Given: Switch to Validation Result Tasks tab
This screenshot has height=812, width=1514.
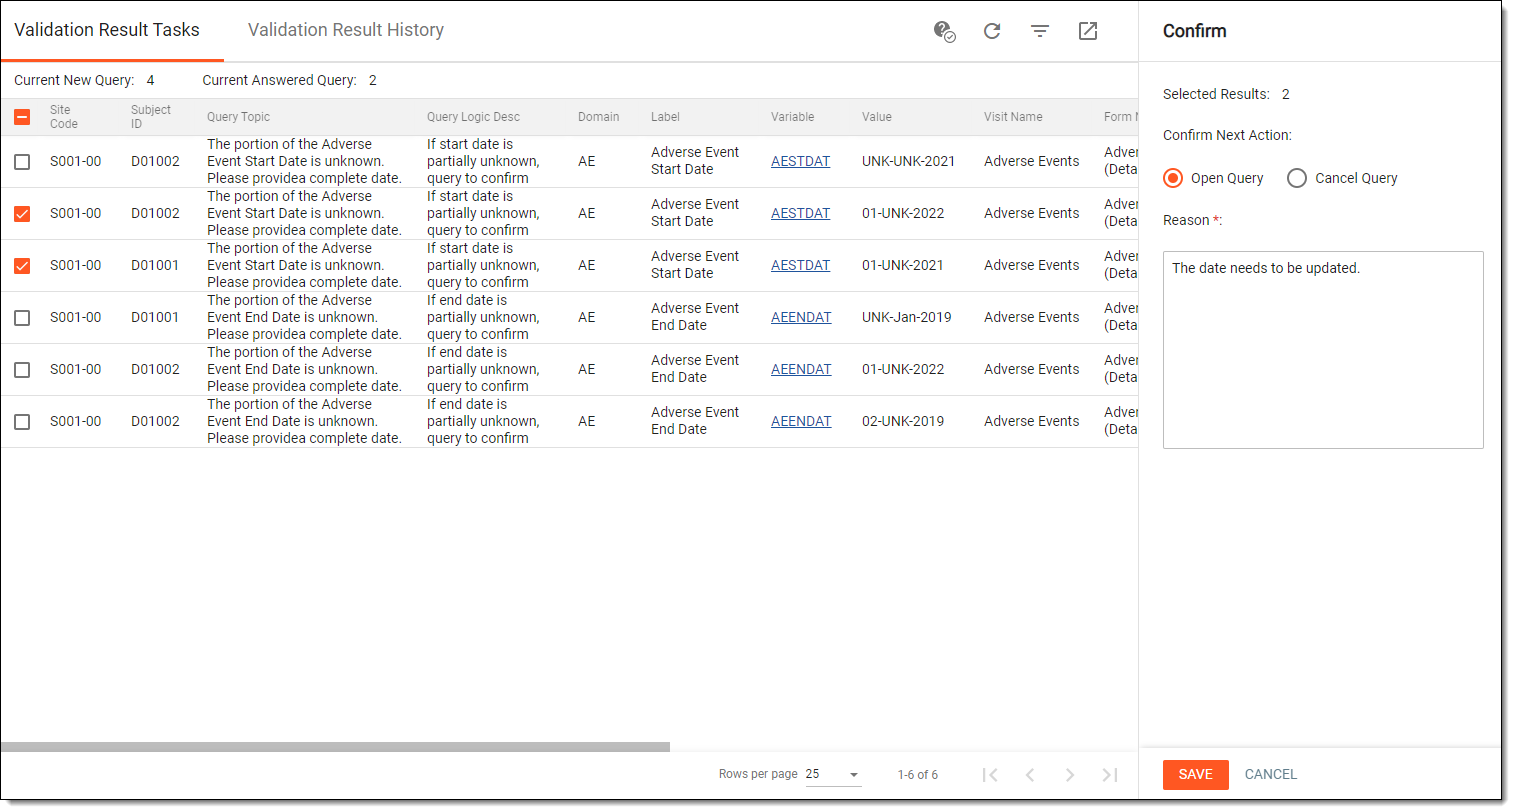Looking at the screenshot, I should (107, 30).
